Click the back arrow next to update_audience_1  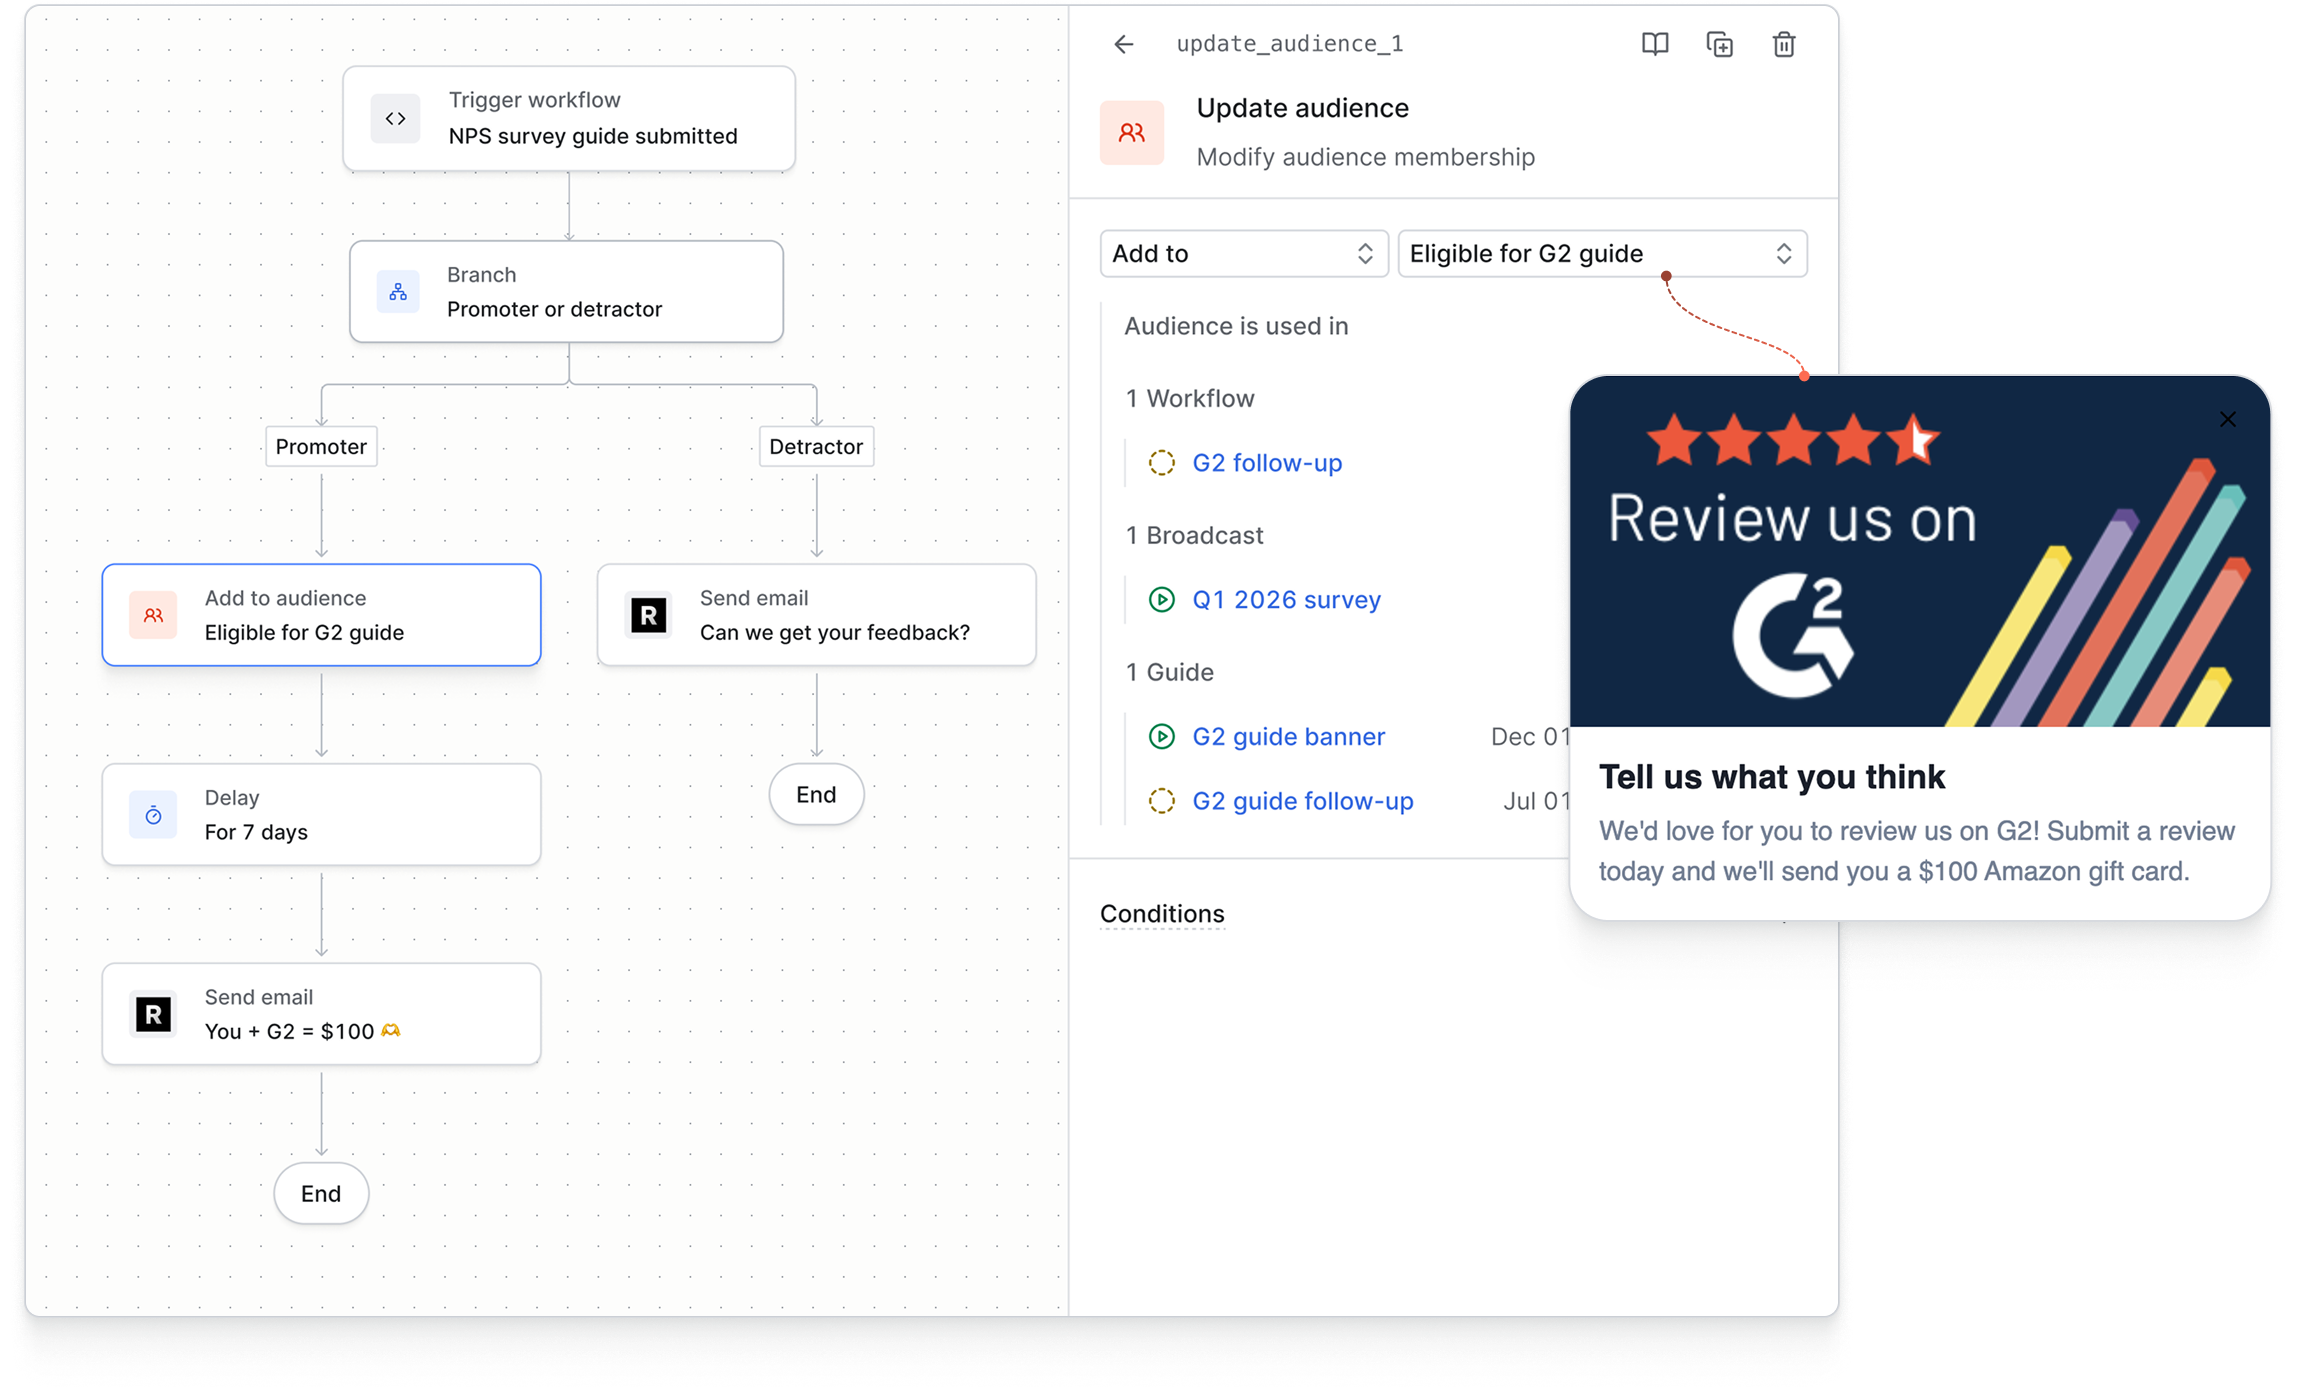pyautogui.click(x=1124, y=44)
